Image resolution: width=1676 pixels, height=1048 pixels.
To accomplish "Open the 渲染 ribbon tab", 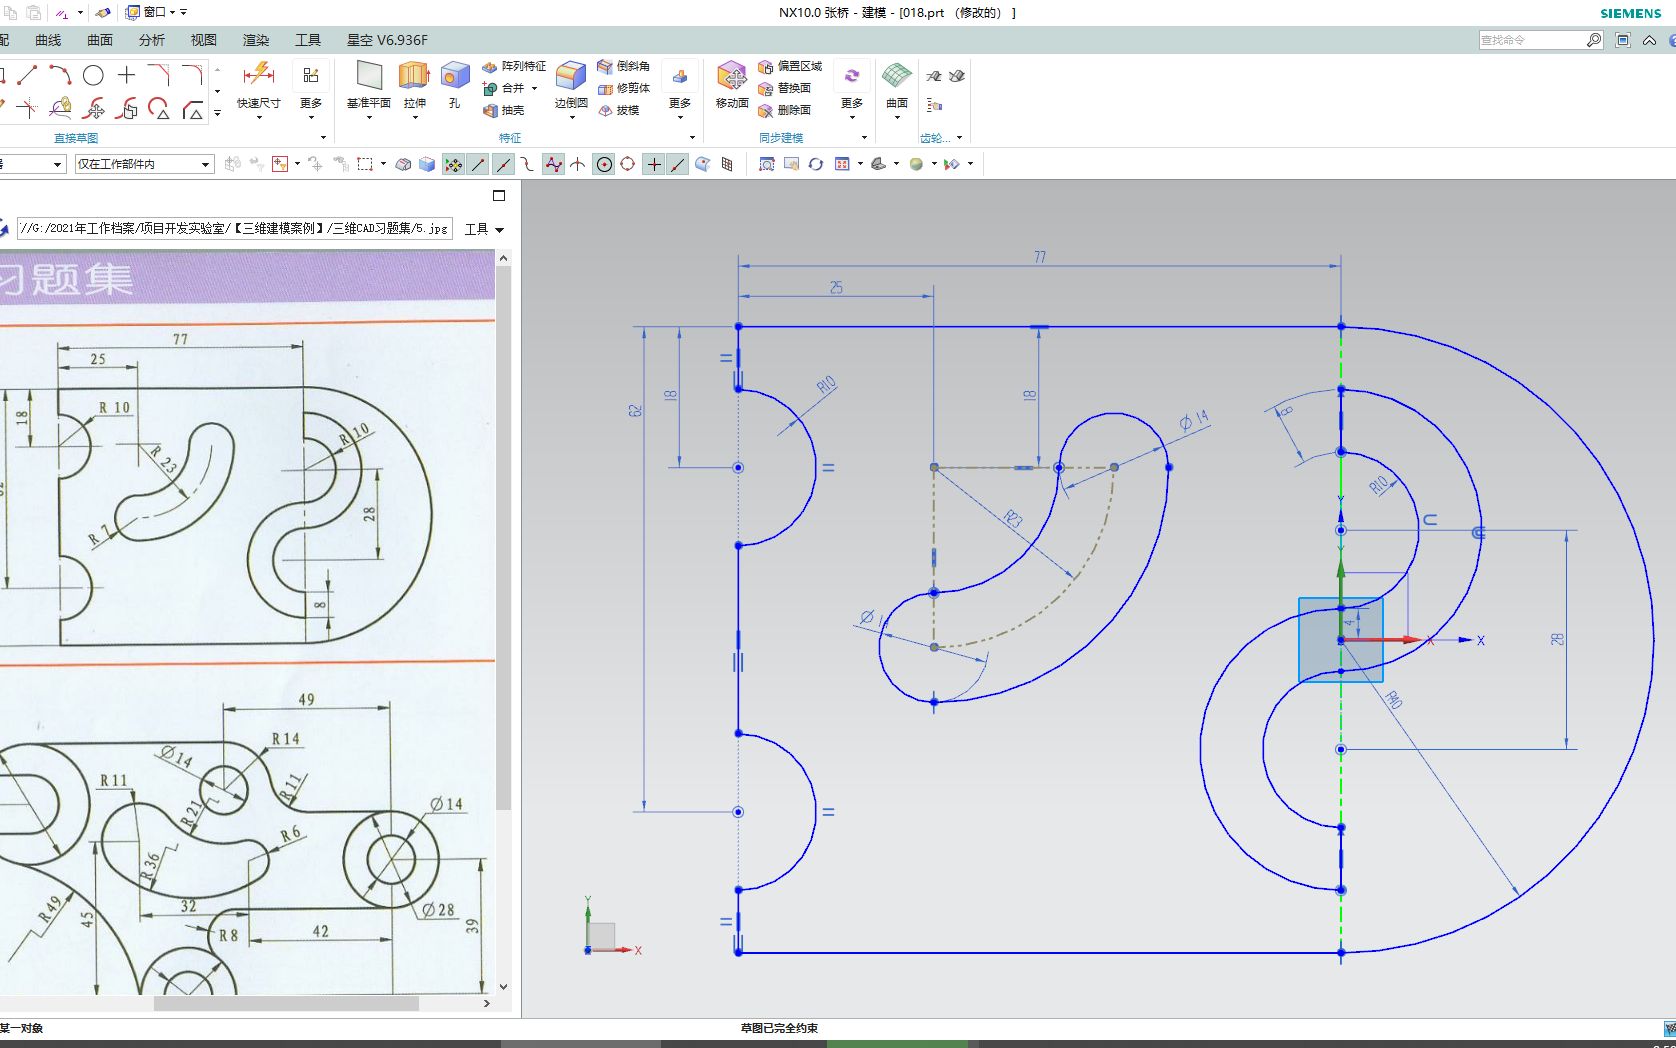I will tap(255, 40).
